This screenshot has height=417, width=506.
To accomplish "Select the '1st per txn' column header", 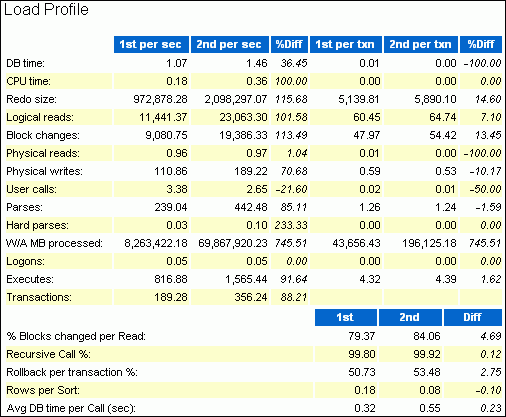I will 346,44.
